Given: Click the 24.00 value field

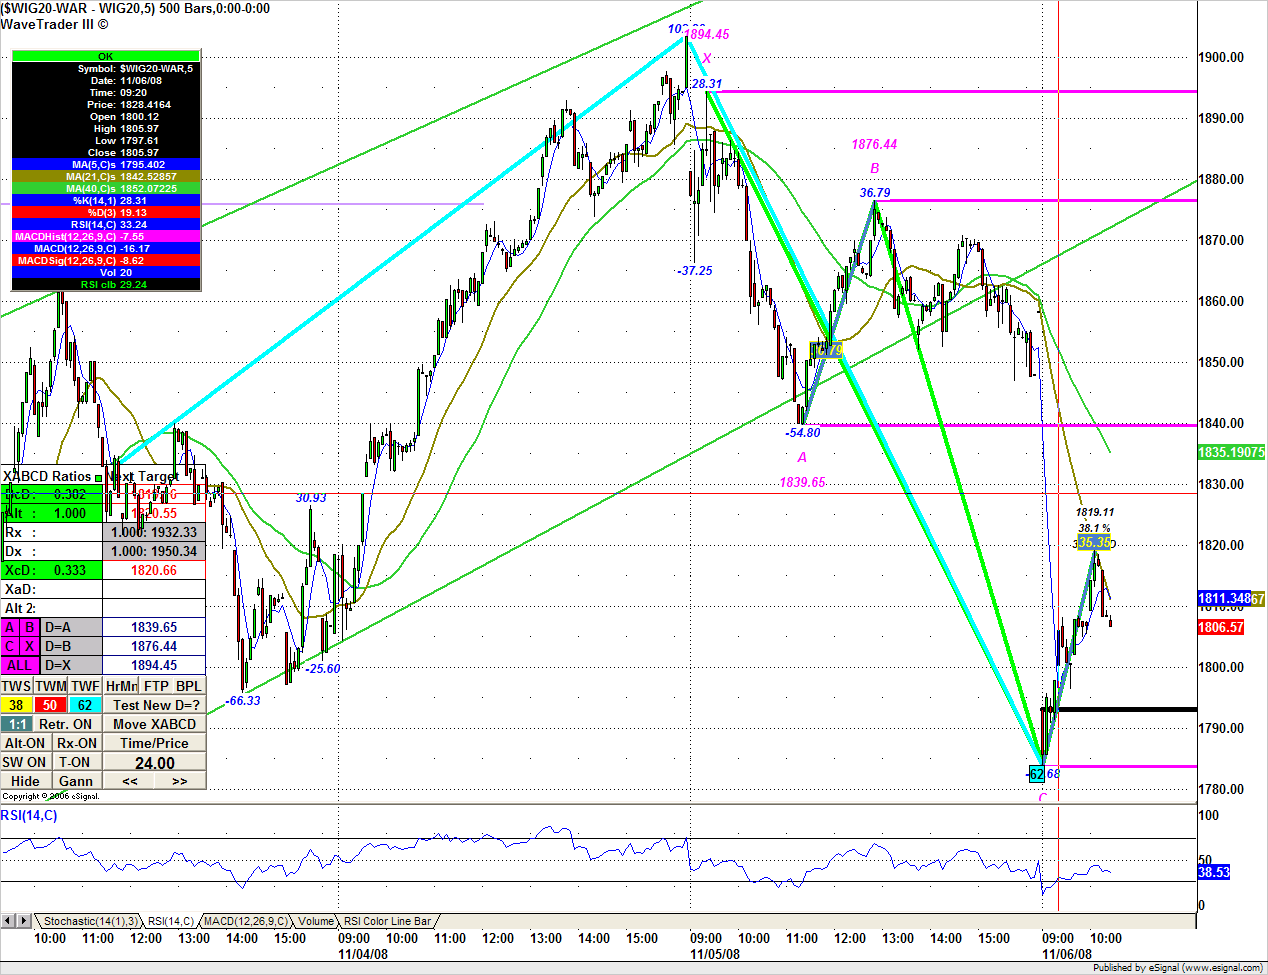Looking at the screenshot, I should pos(155,763).
